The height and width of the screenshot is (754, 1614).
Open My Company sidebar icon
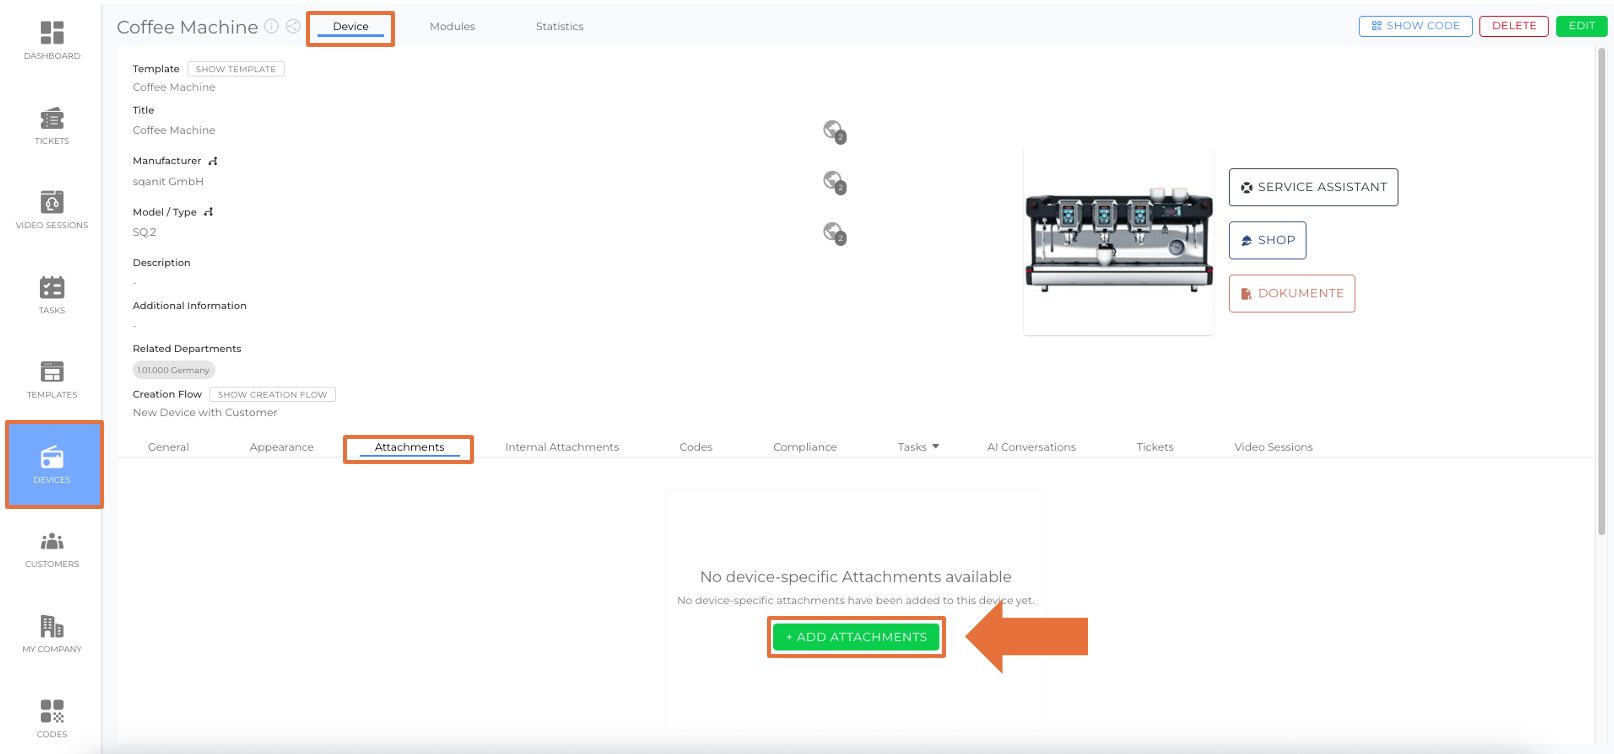52,633
